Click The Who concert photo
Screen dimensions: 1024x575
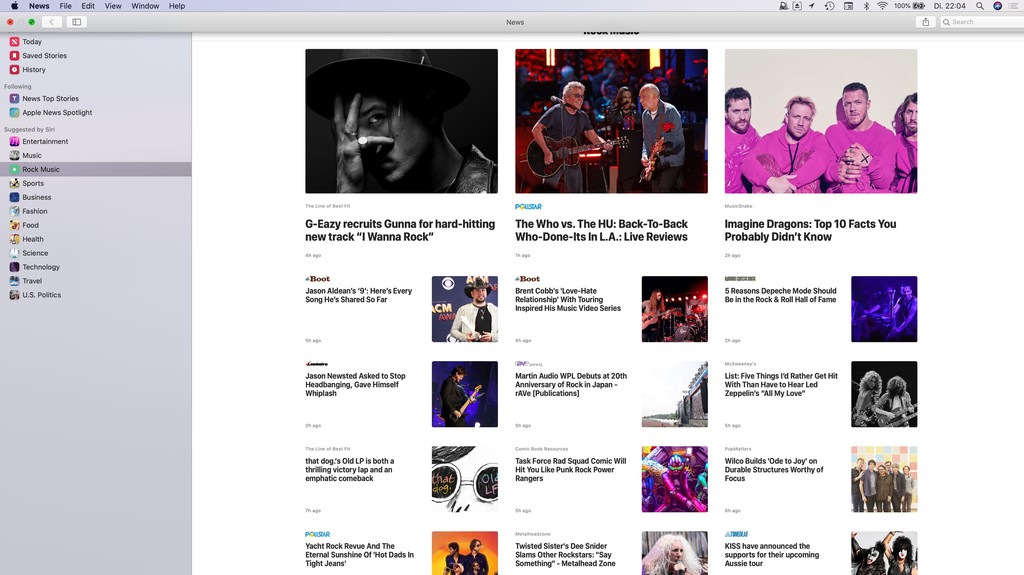pyautogui.click(x=611, y=121)
